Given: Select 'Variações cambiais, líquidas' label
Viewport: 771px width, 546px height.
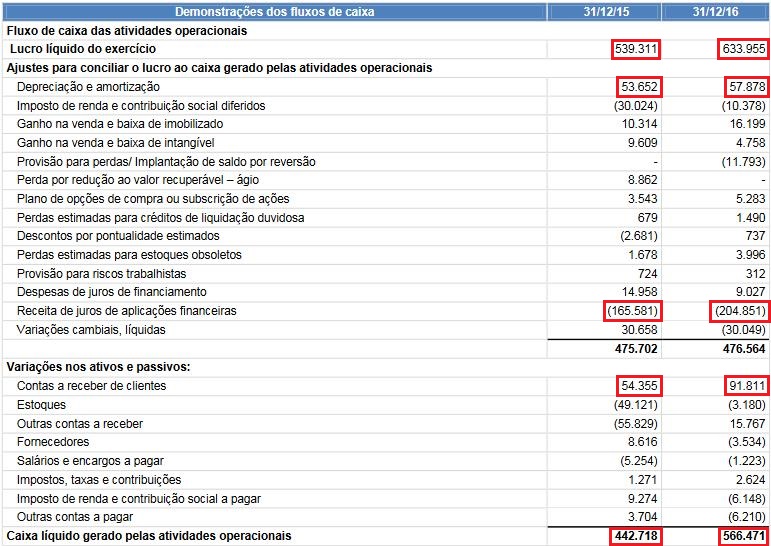Looking at the screenshot, I should [91, 330].
